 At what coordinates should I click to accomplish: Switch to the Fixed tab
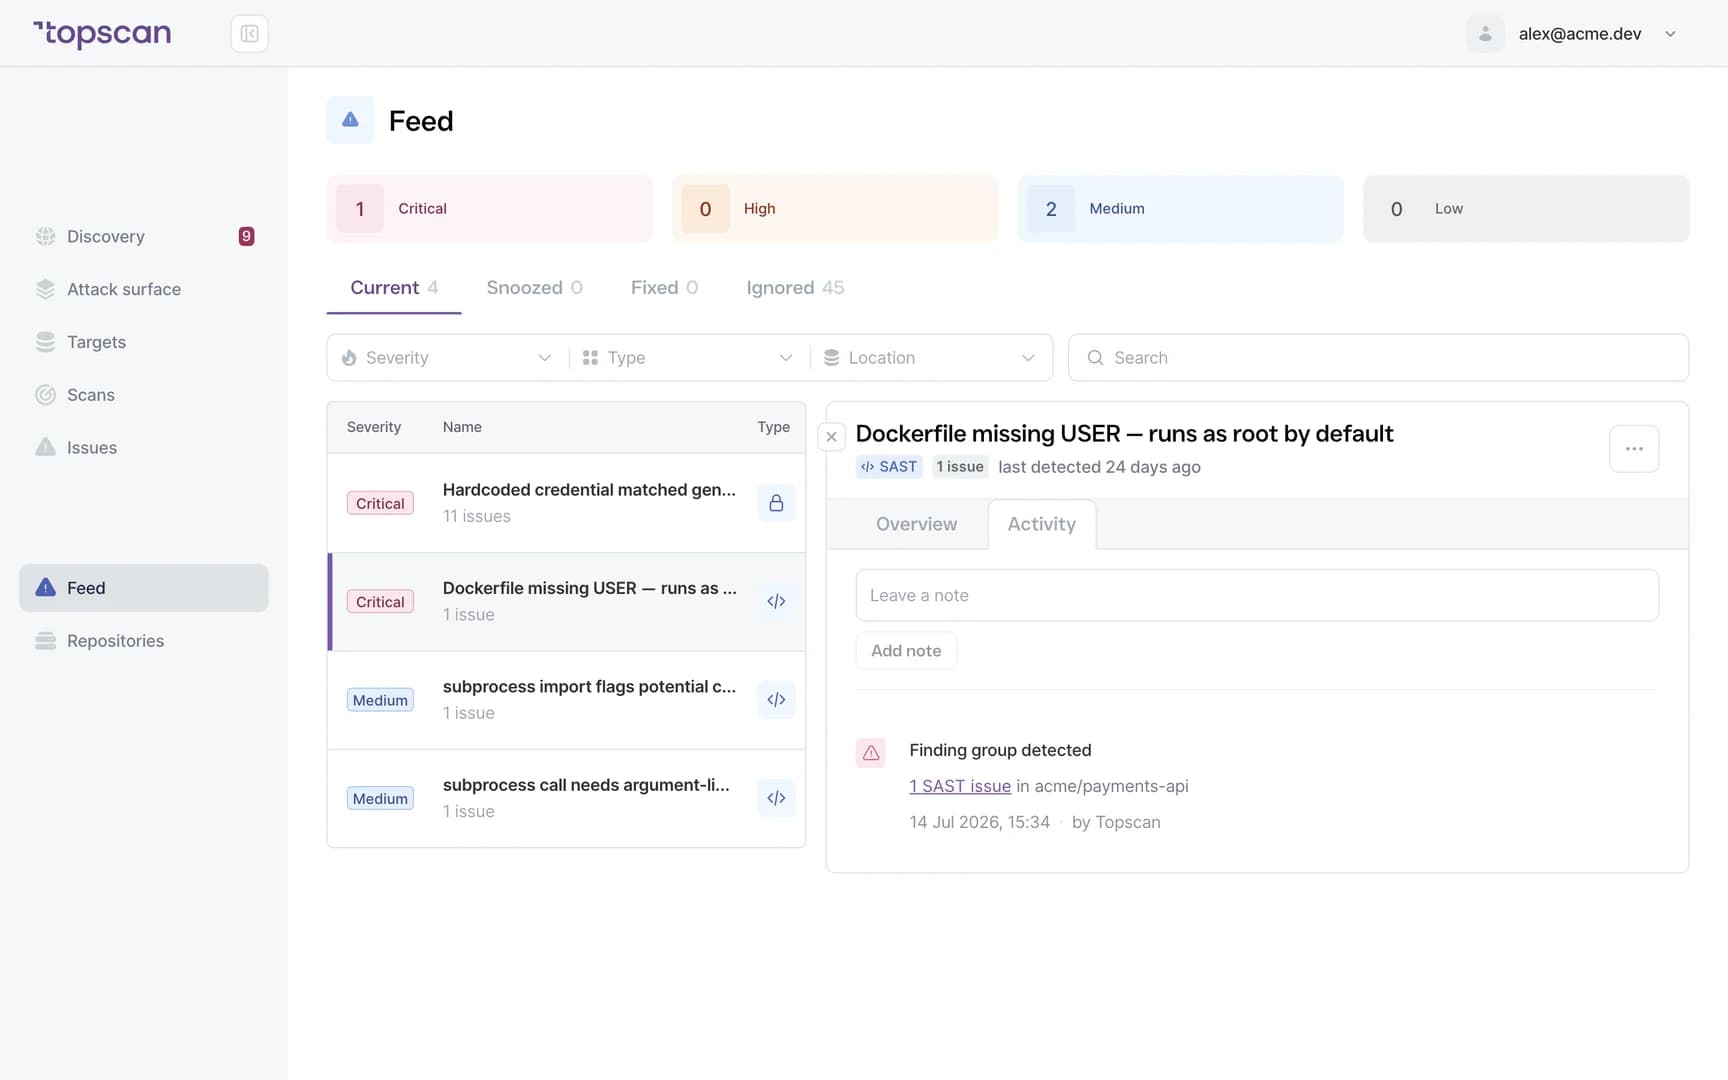[x=664, y=288]
